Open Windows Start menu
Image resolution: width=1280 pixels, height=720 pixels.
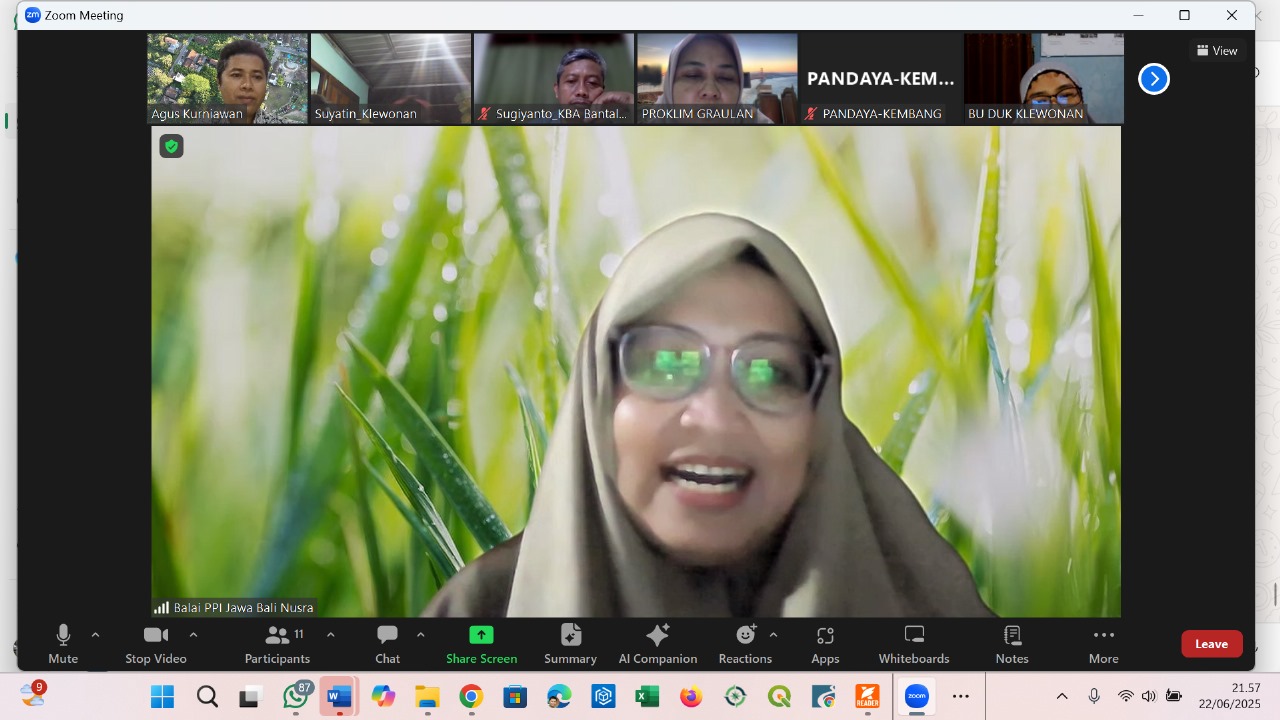pos(162,696)
